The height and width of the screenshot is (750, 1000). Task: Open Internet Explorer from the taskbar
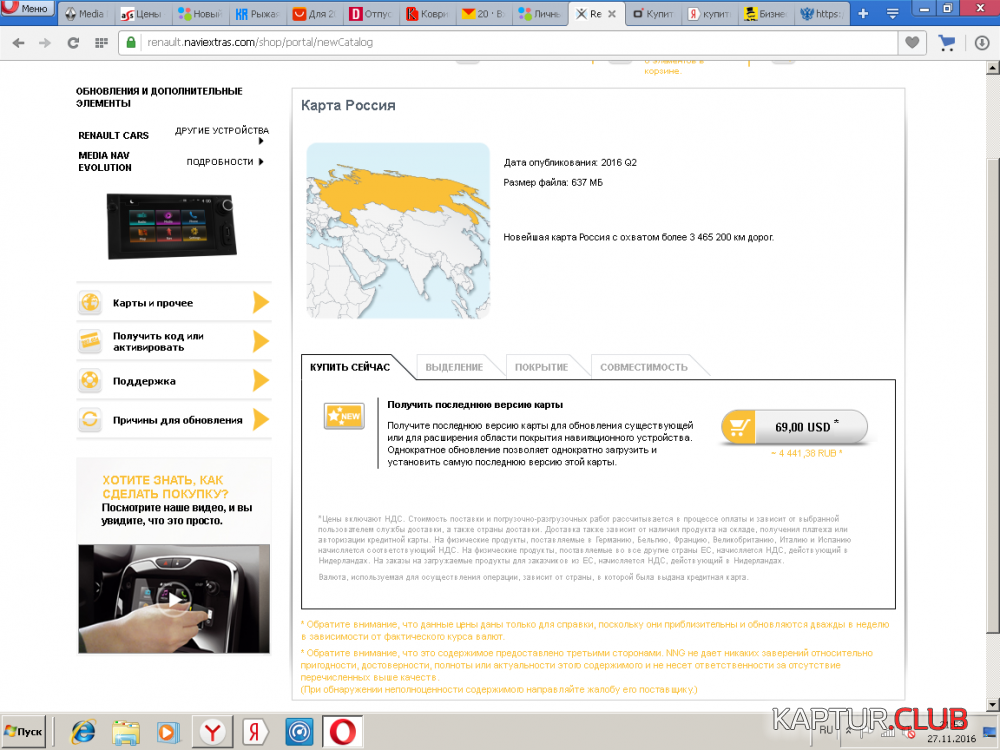82,732
